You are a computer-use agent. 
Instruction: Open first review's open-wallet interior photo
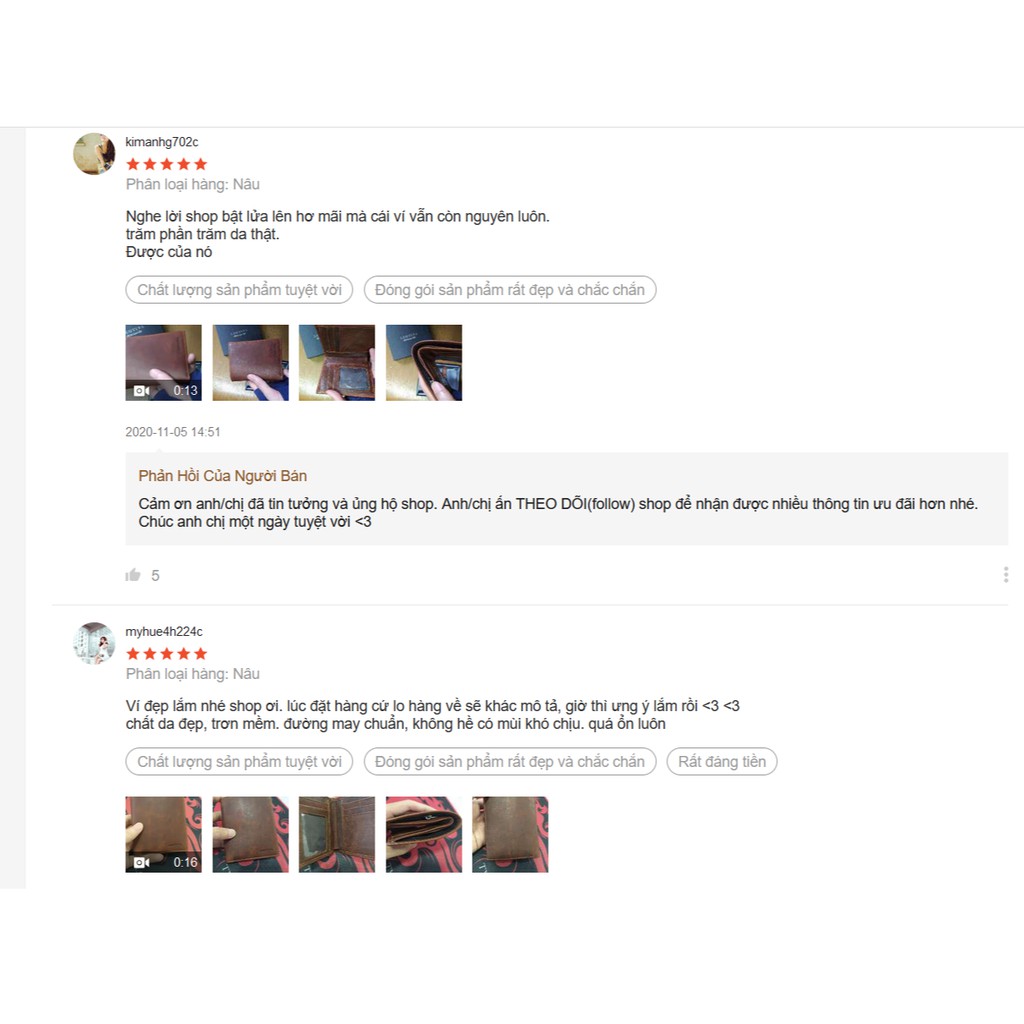[x=337, y=362]
